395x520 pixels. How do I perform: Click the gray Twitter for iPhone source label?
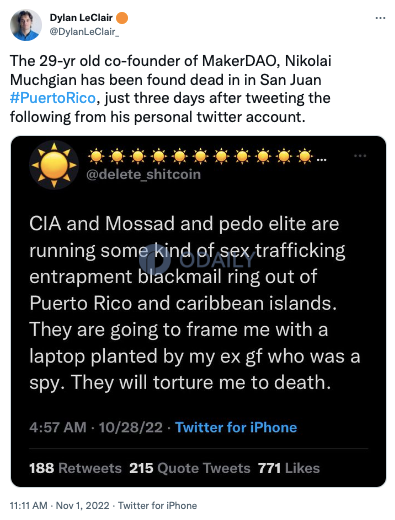157,506
